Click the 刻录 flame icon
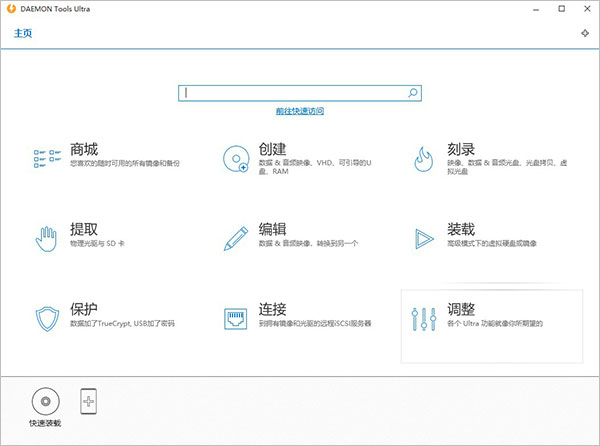Viewport: 600px width, 446px height. click(x=424, y=159)
